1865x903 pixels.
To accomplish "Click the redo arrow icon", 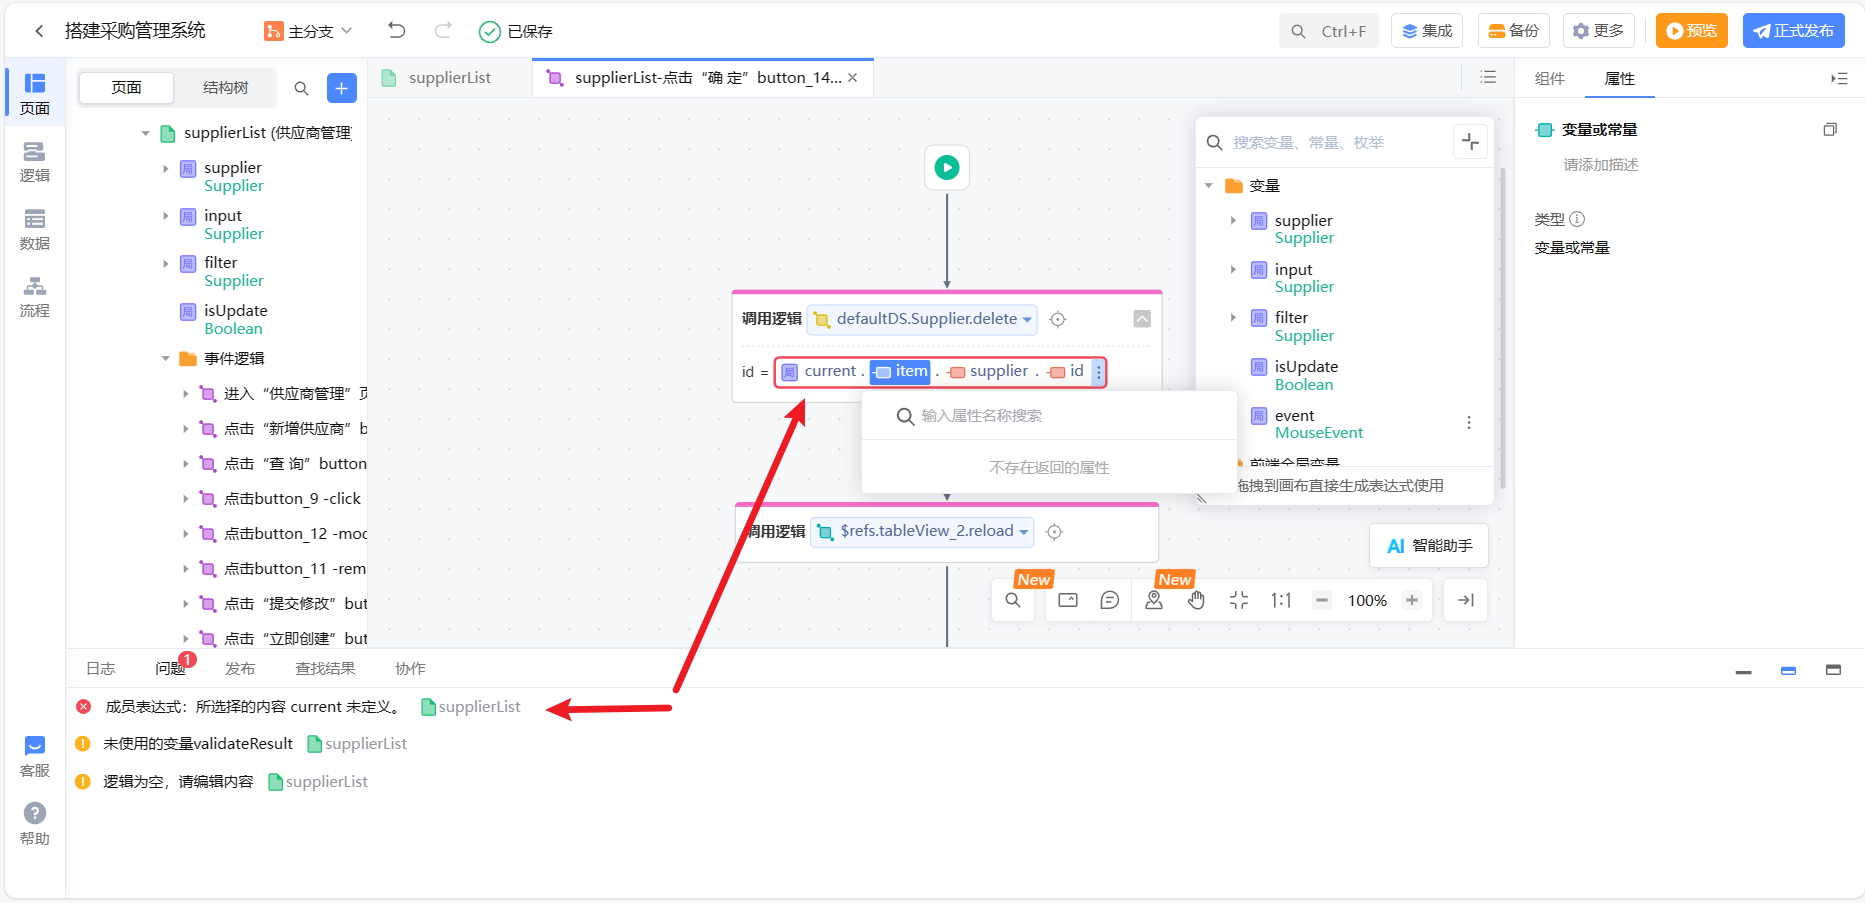I will tap(443, 31).
